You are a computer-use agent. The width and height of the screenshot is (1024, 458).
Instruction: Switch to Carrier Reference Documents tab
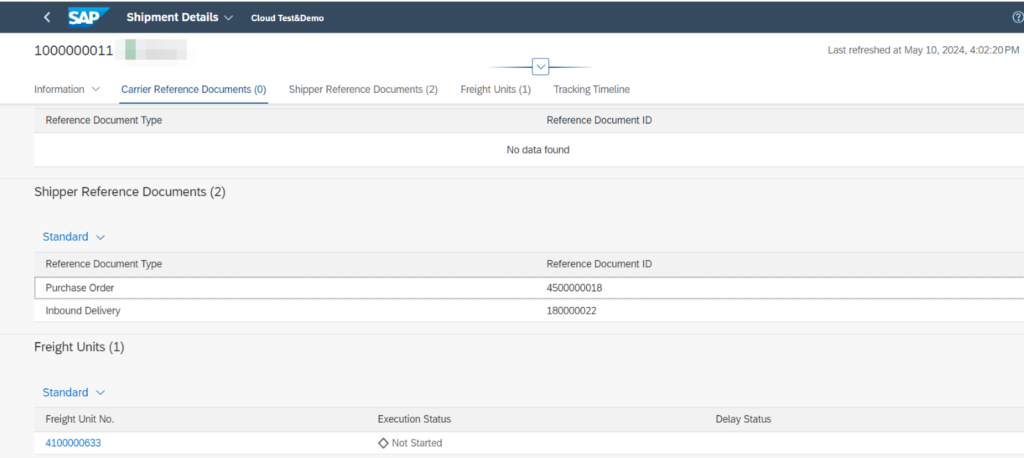tap(193, 89)
